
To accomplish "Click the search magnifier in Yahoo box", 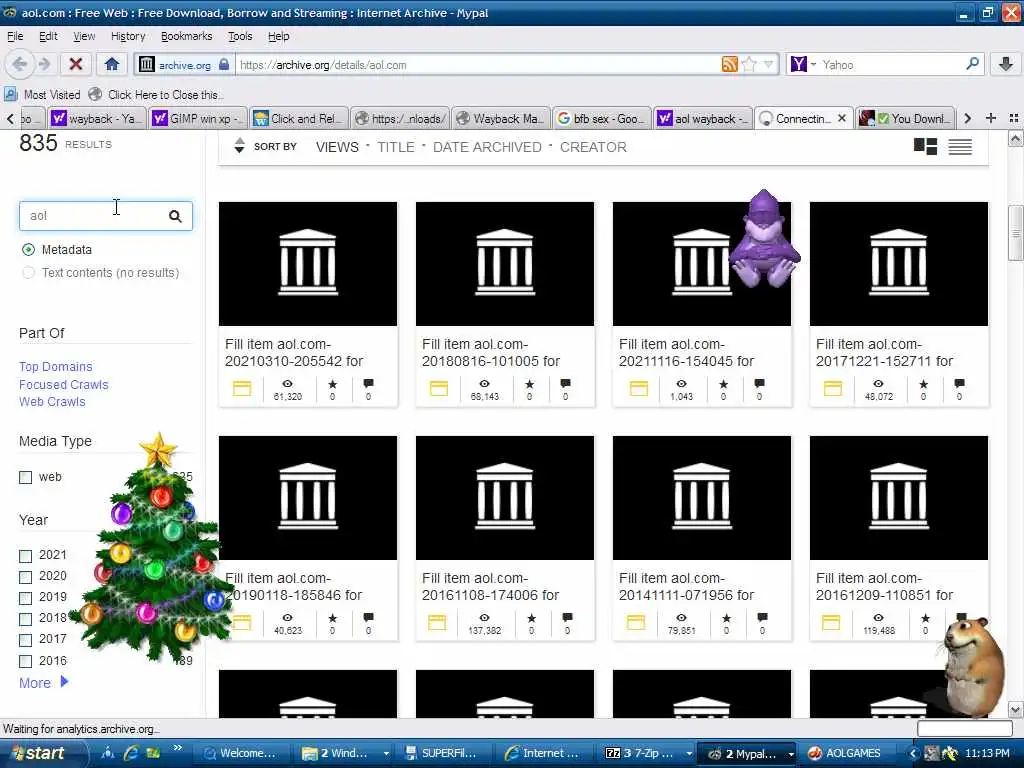I will (972, 64).
